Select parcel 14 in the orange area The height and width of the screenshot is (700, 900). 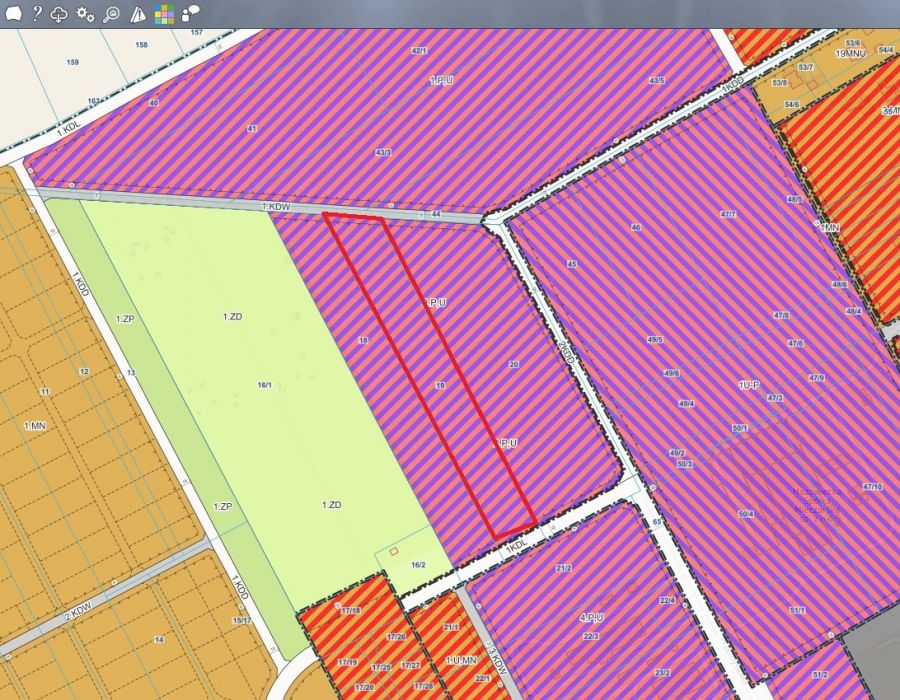click(x=158, y=639)
